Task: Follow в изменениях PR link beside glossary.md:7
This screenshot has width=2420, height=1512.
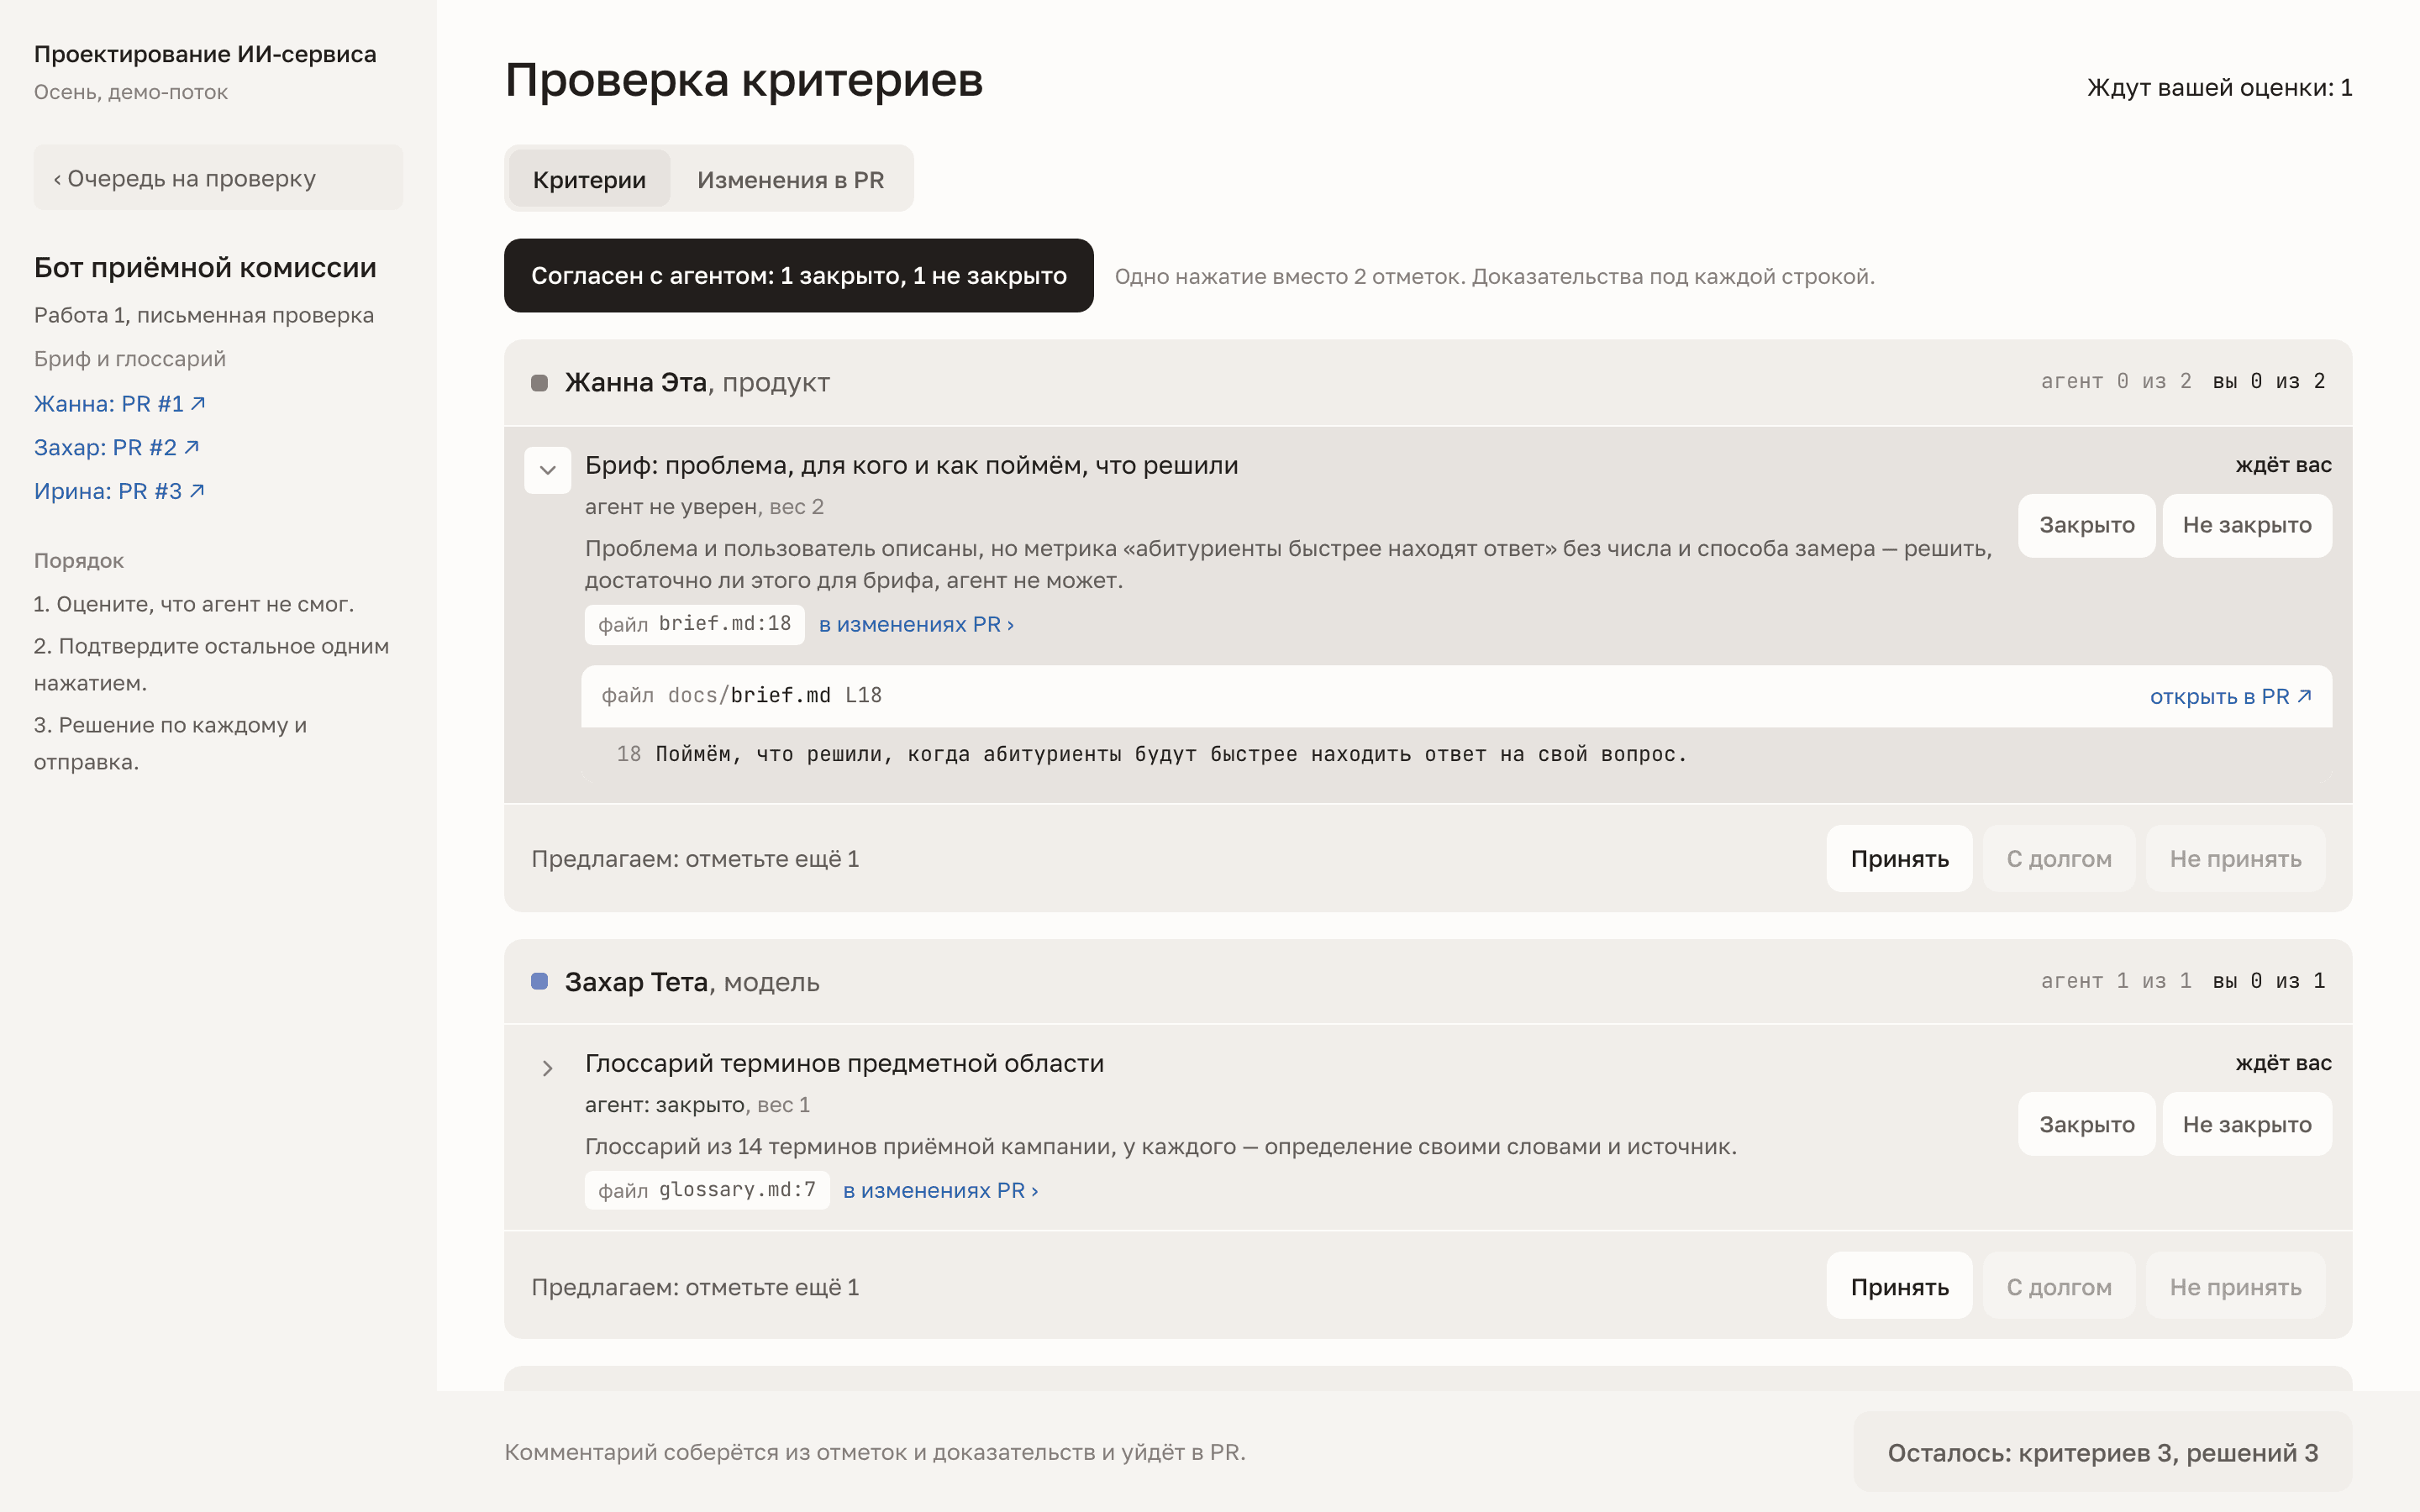Action: pyautogui.click(x=940, y=1190)
